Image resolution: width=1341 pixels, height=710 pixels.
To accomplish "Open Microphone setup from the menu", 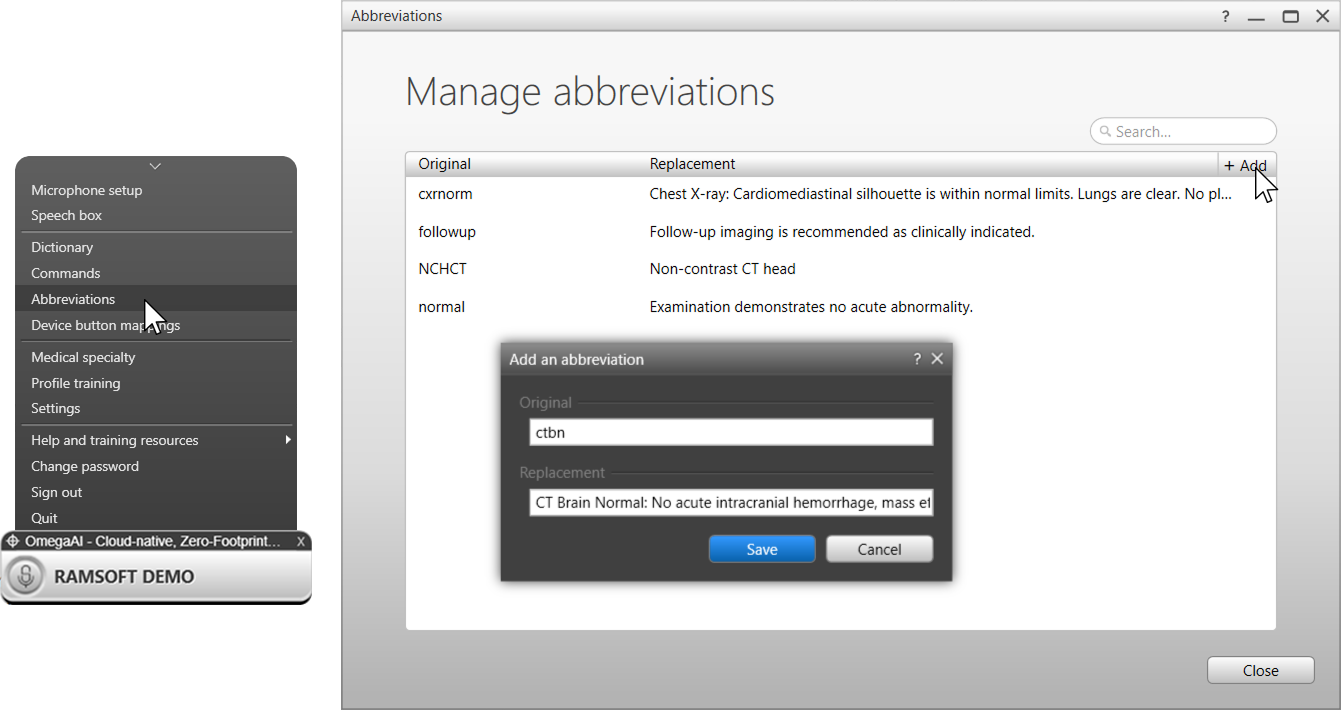I will click(x=87, y=190).
